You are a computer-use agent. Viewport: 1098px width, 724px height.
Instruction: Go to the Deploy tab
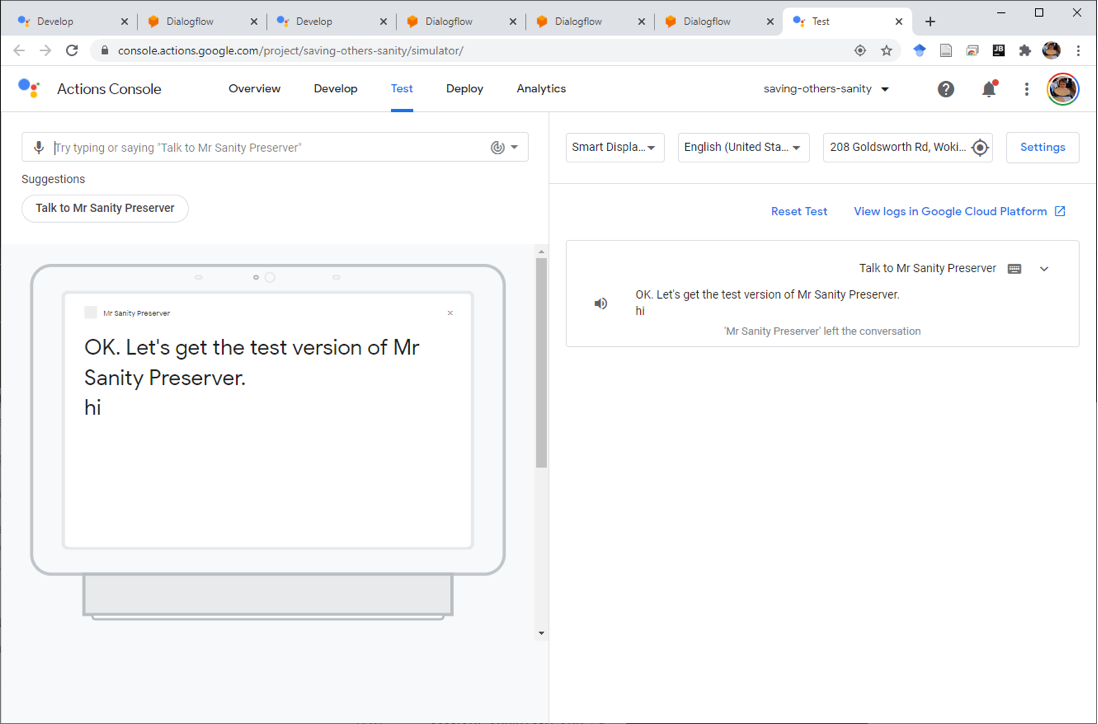(x=465, y=89)
